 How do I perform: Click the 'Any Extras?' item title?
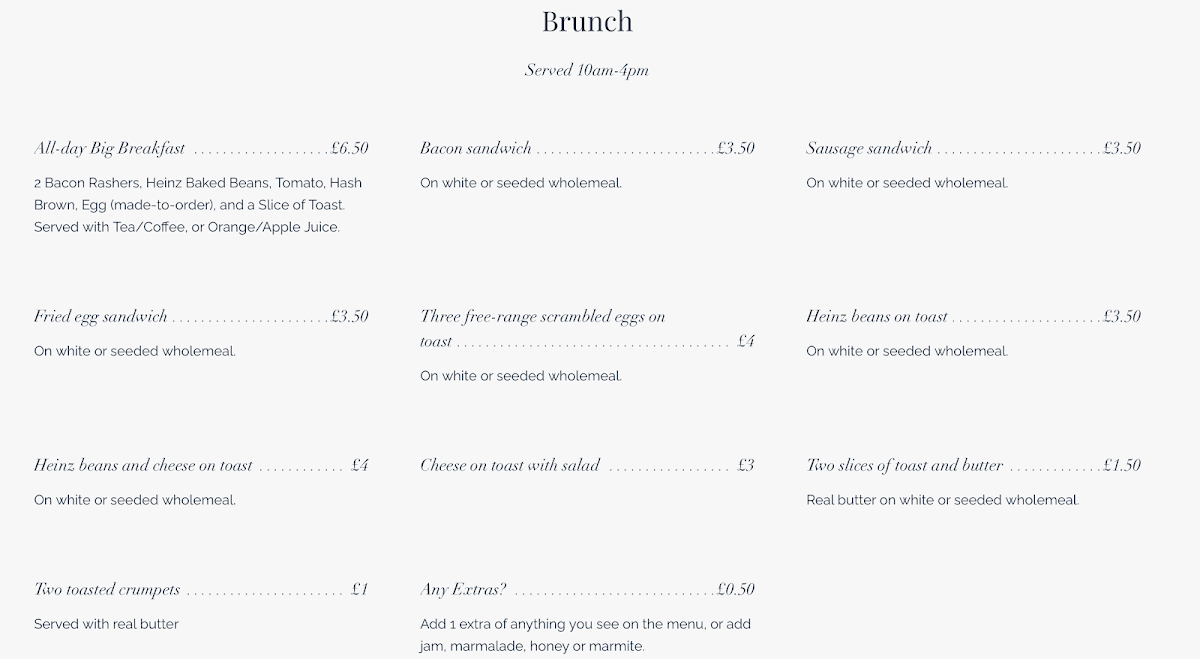click(x=463, y=590)
